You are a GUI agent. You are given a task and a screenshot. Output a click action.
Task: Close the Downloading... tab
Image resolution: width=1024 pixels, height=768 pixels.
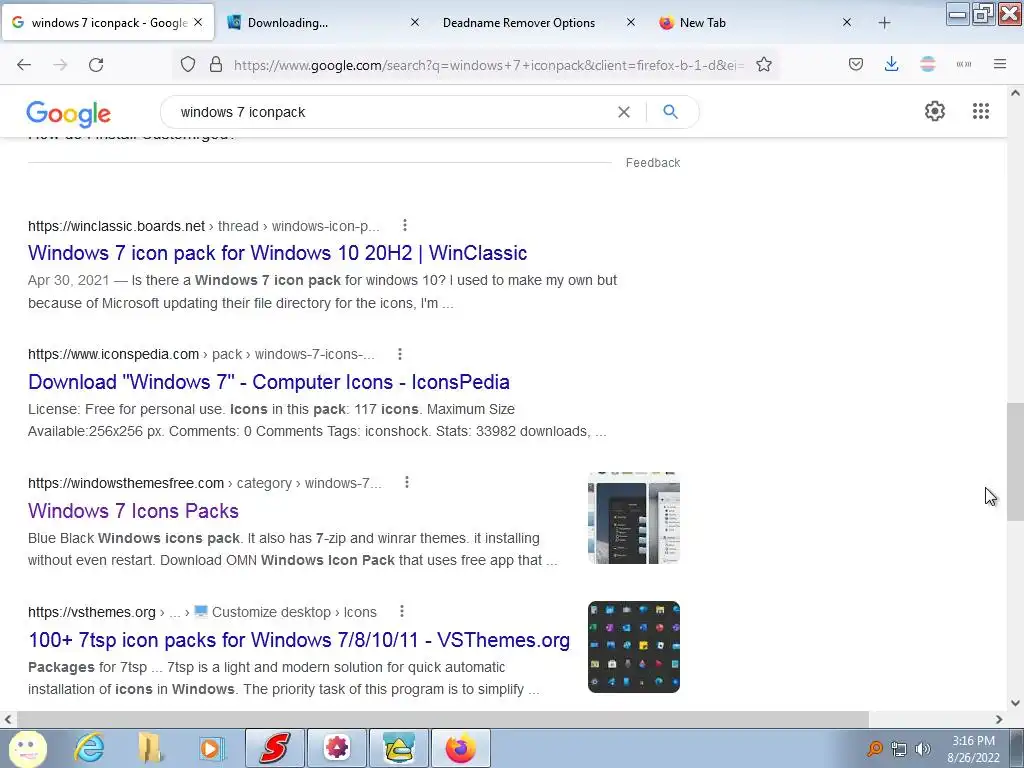[415, 23]
